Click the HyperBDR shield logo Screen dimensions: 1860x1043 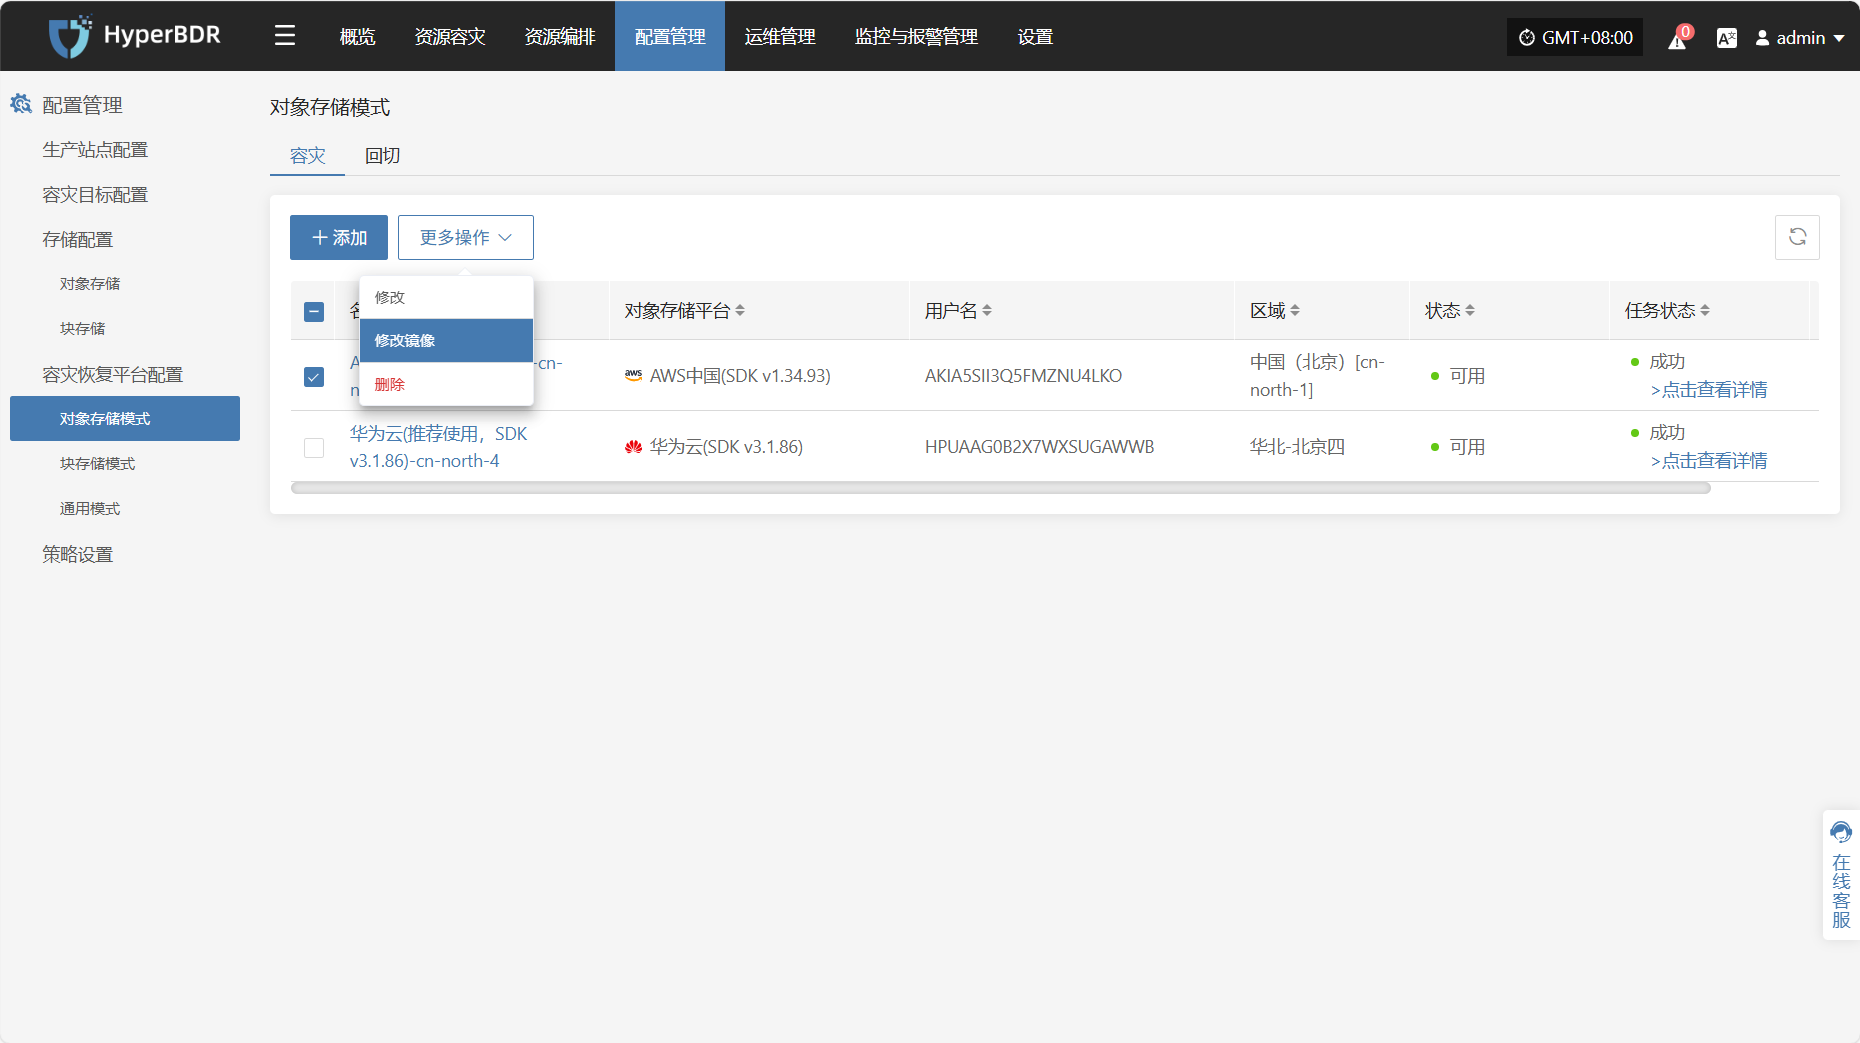(70, 36)
